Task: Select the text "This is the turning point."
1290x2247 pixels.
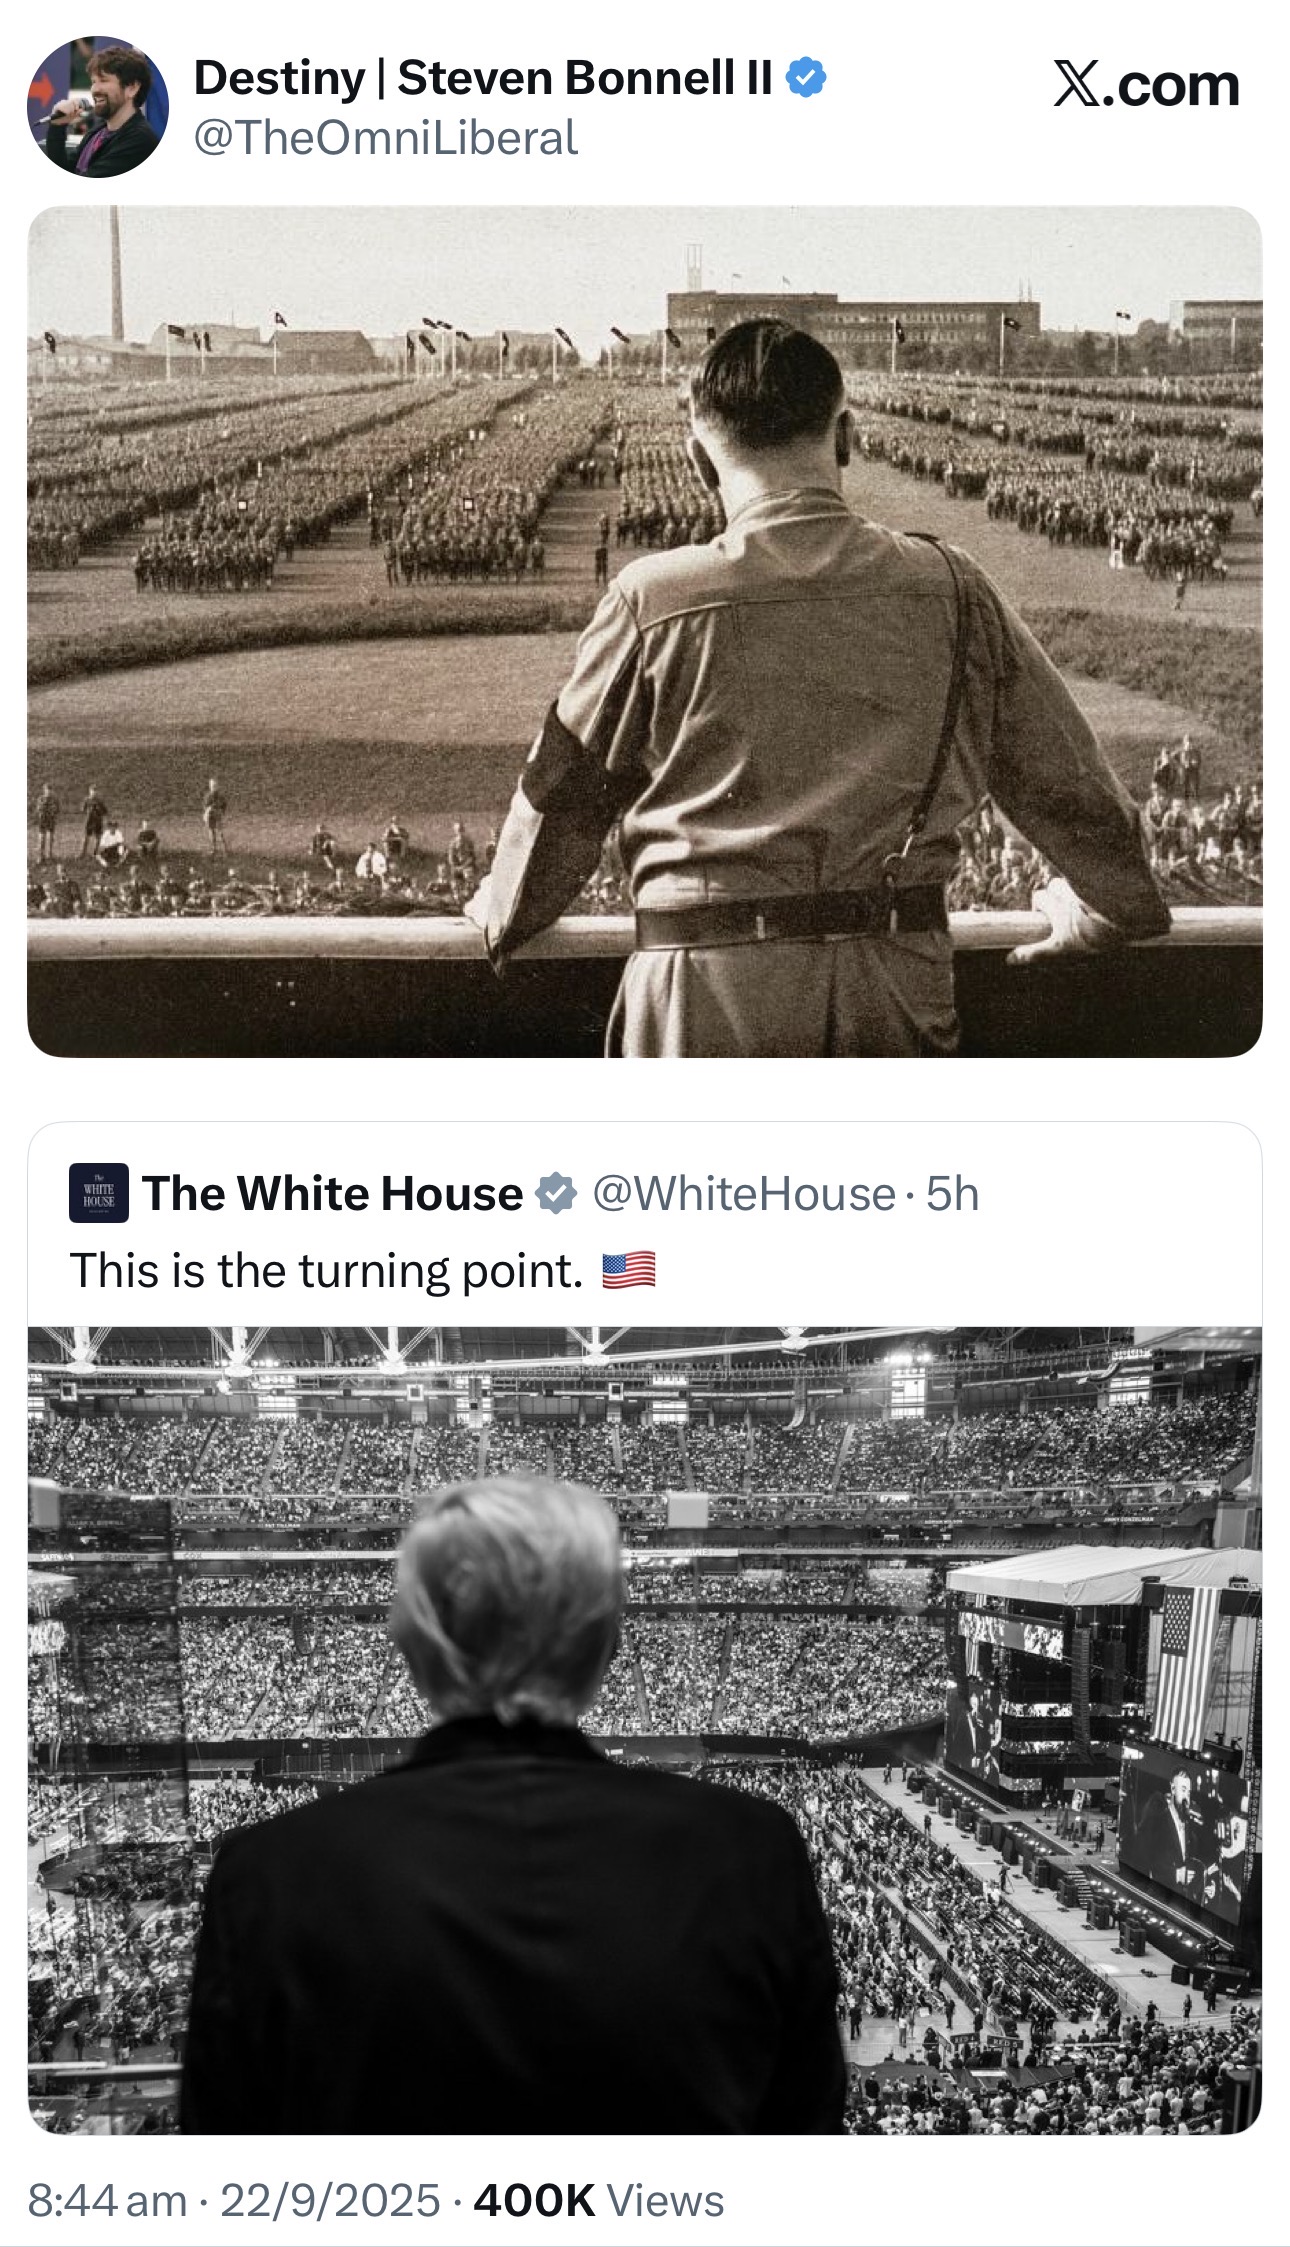Action: pyautogui.click(x=326, y=1271)
